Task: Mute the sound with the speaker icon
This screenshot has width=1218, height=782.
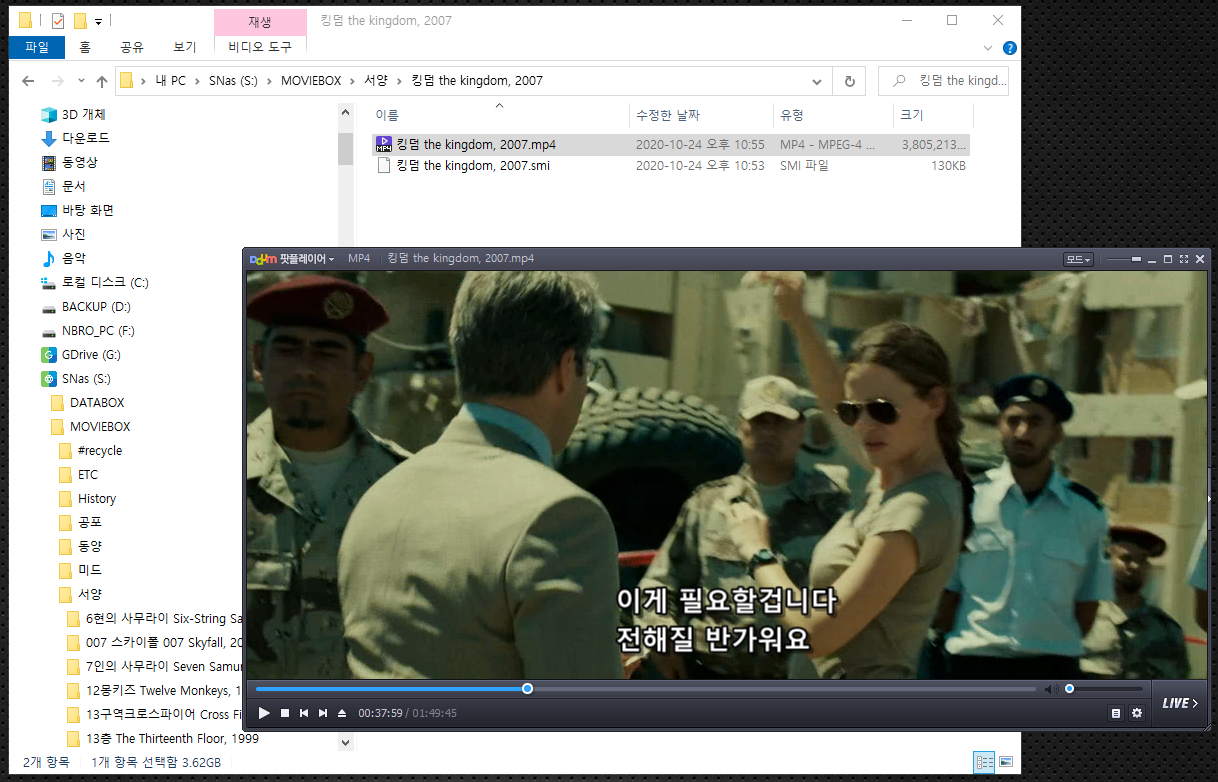Action: (x=1051, y=689)
